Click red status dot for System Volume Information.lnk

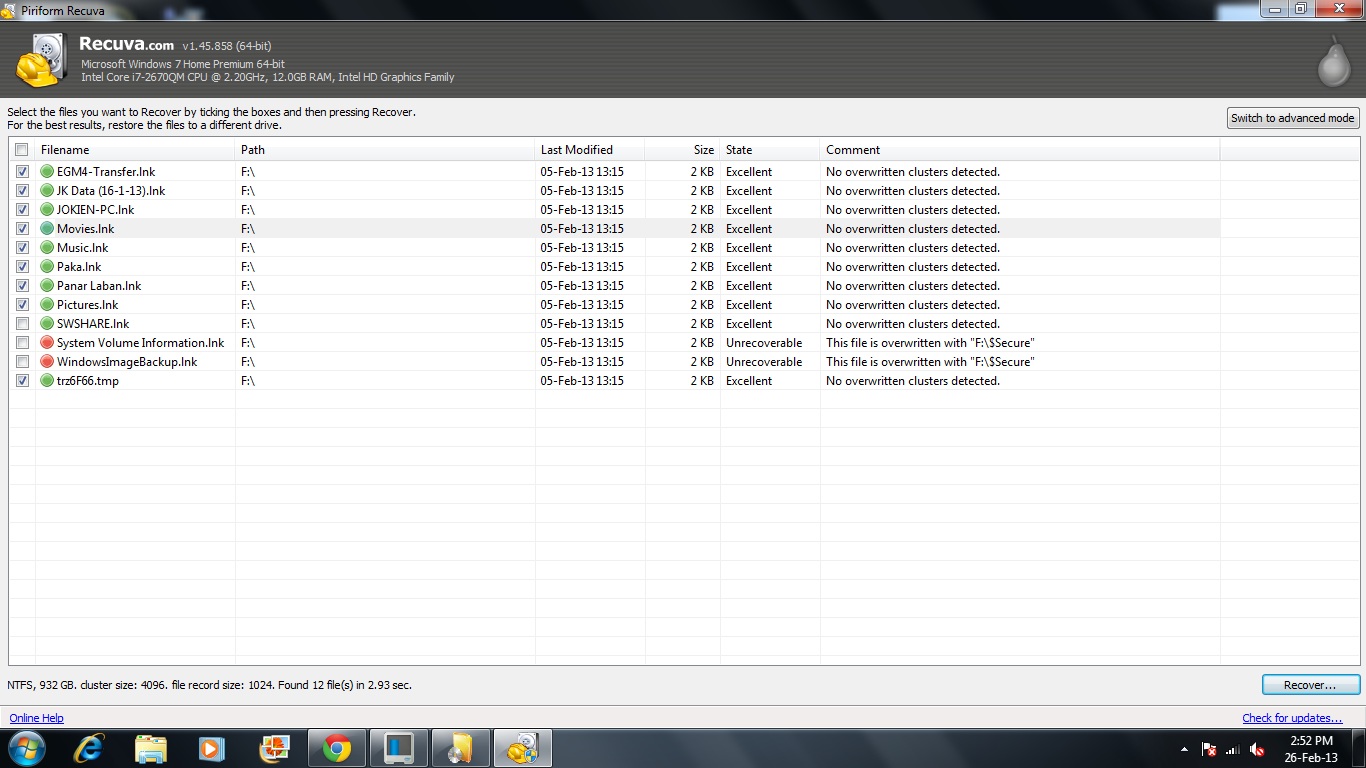pyautogui.click(x=47, y=343)
